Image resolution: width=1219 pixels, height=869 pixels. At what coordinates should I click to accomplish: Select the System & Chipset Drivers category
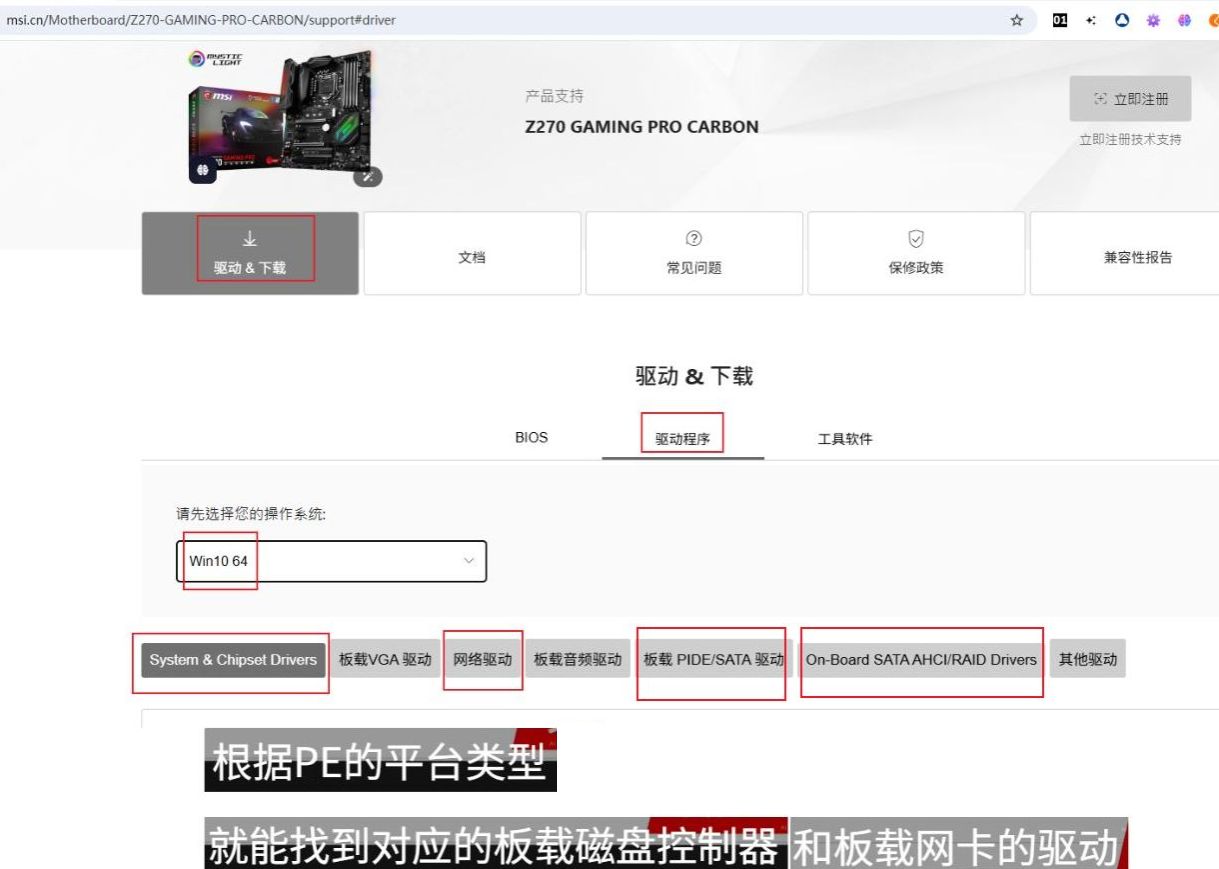point(233,660)
